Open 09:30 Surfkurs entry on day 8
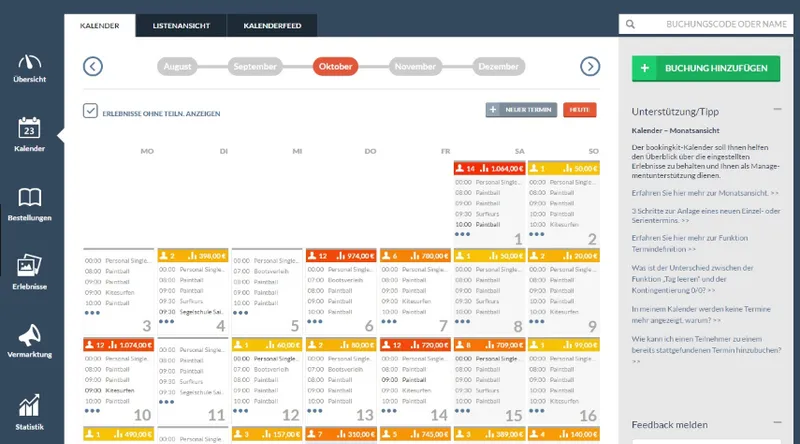 (477, 301)
